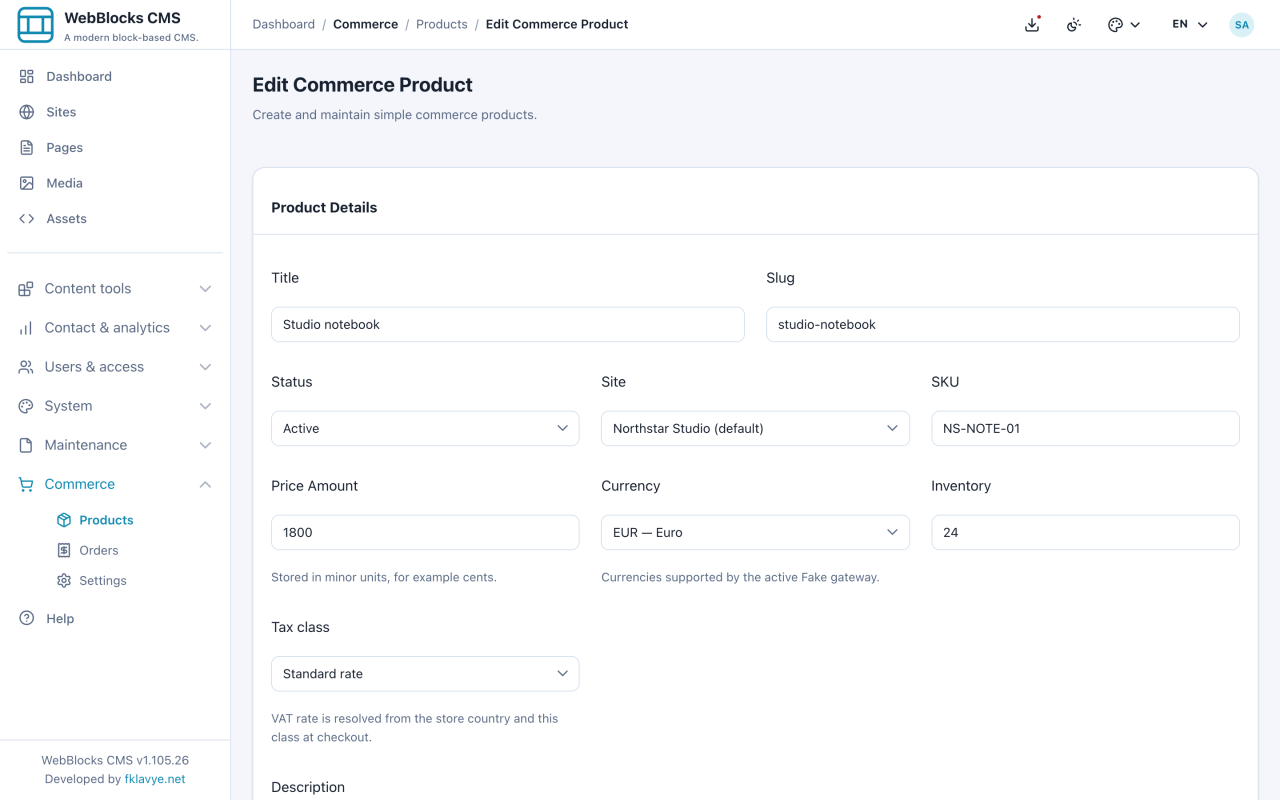The image size is (1280, 800).
Task: Click the 'Stored in minor units' hint
Action: (x=384, y=577)
